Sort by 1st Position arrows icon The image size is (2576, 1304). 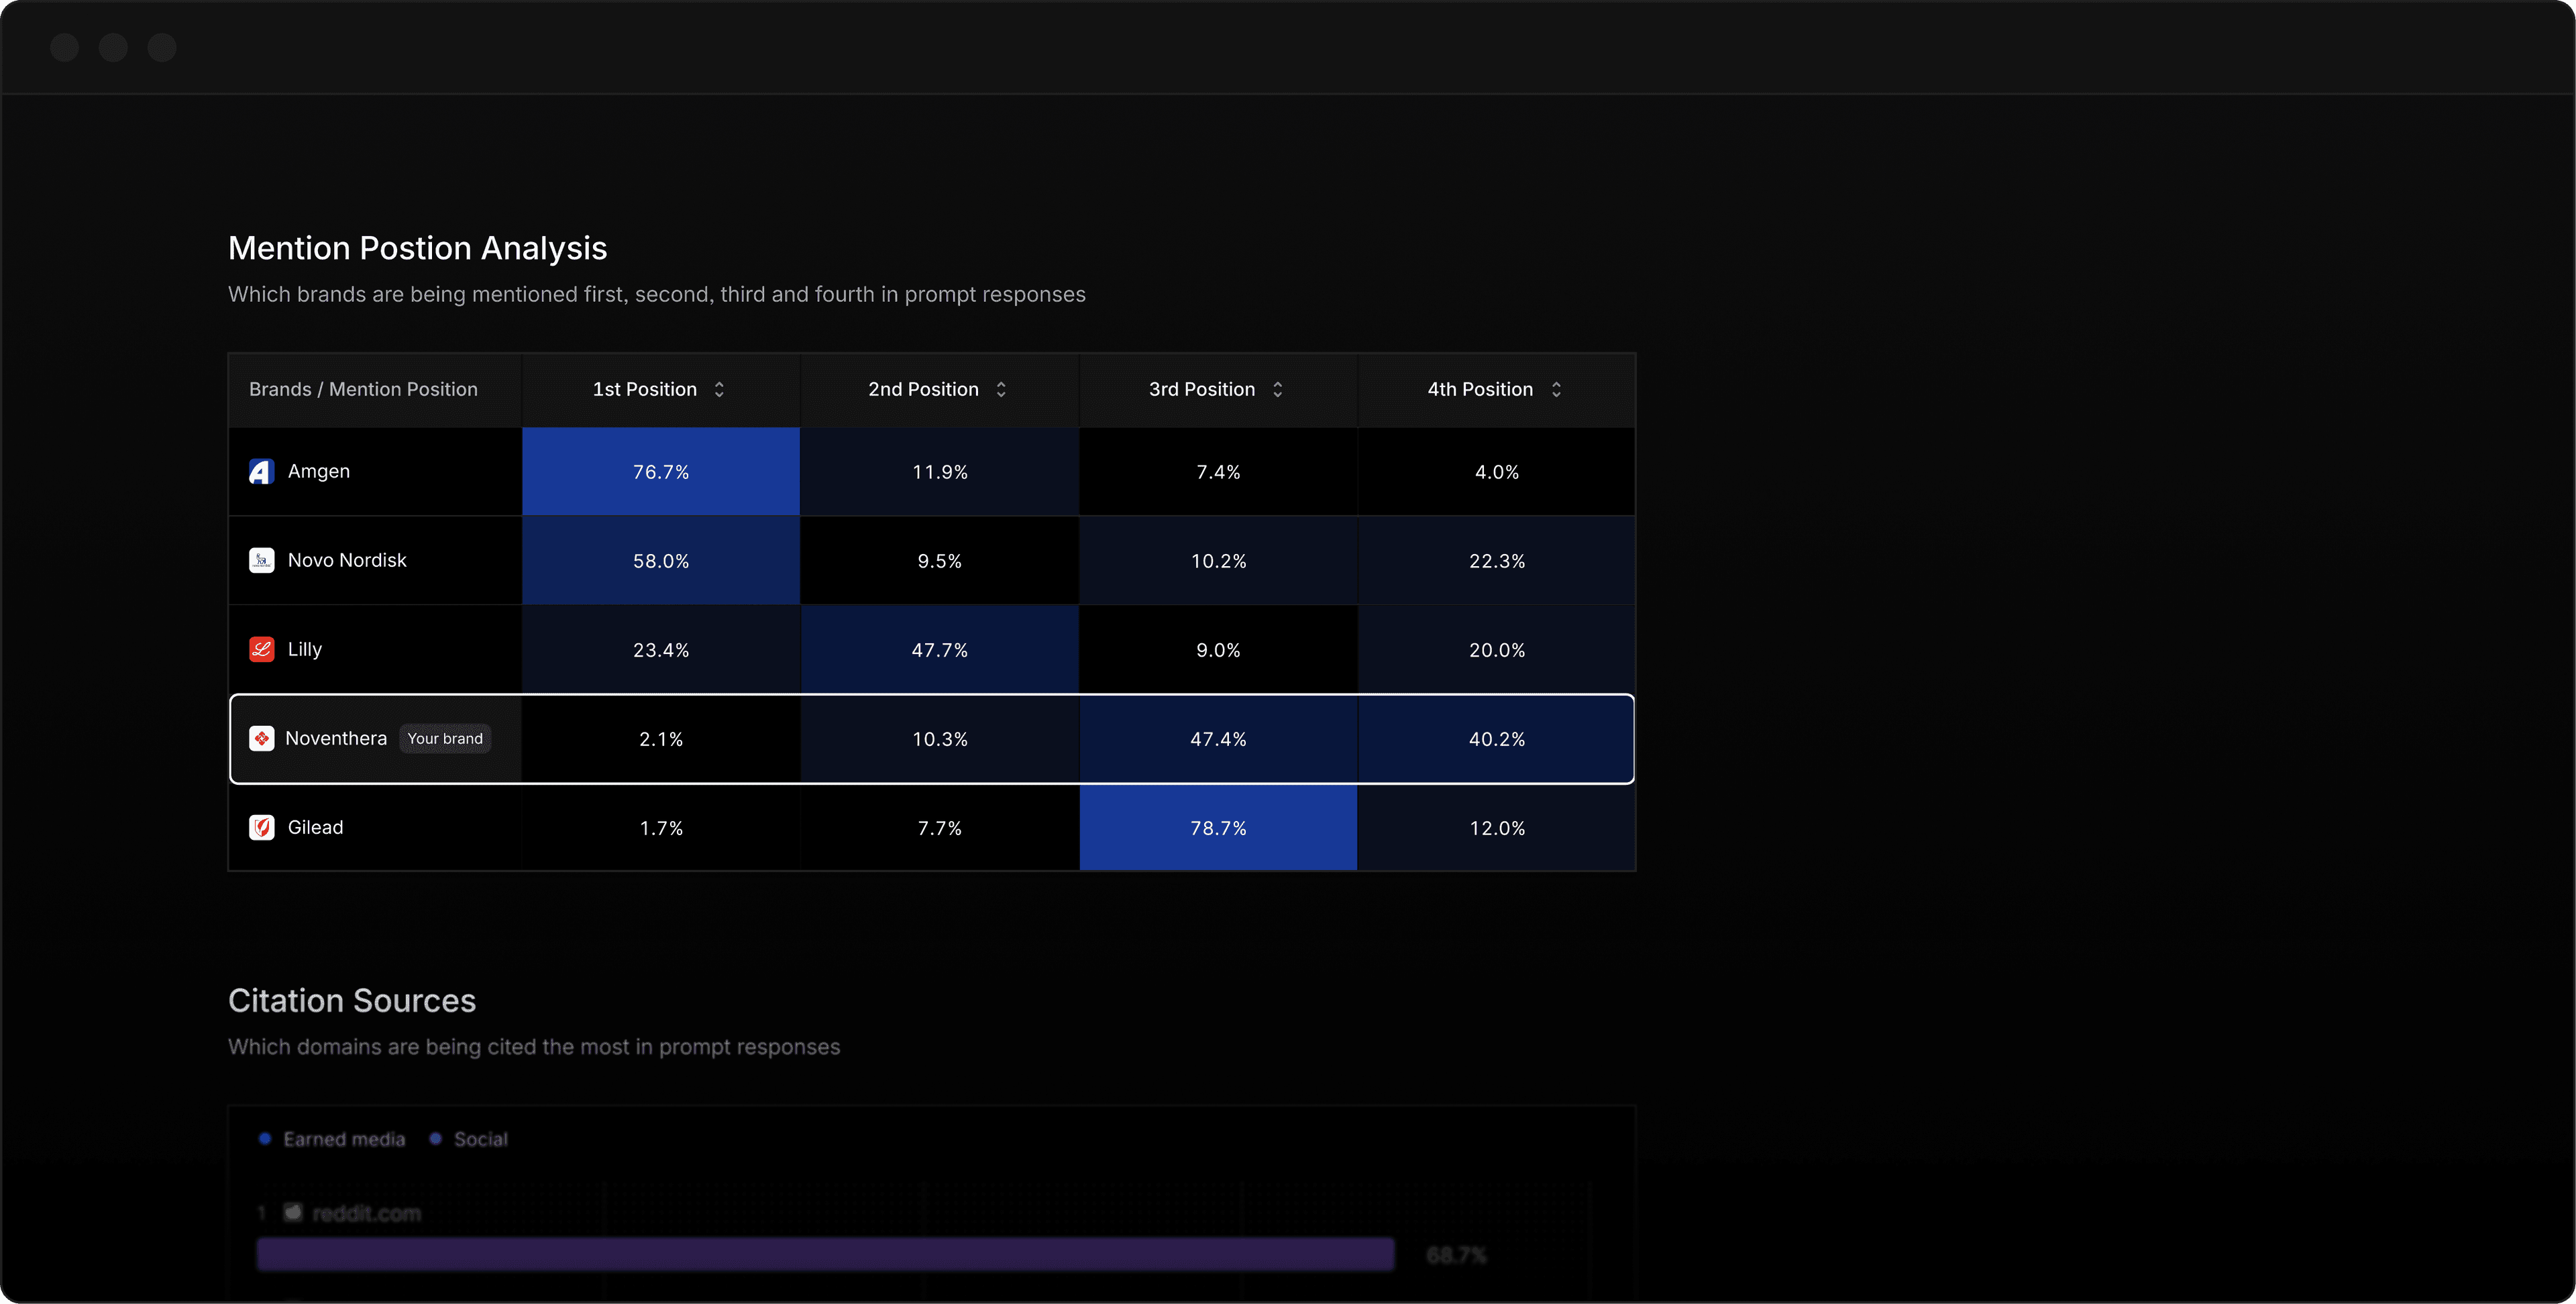point(719,389)
